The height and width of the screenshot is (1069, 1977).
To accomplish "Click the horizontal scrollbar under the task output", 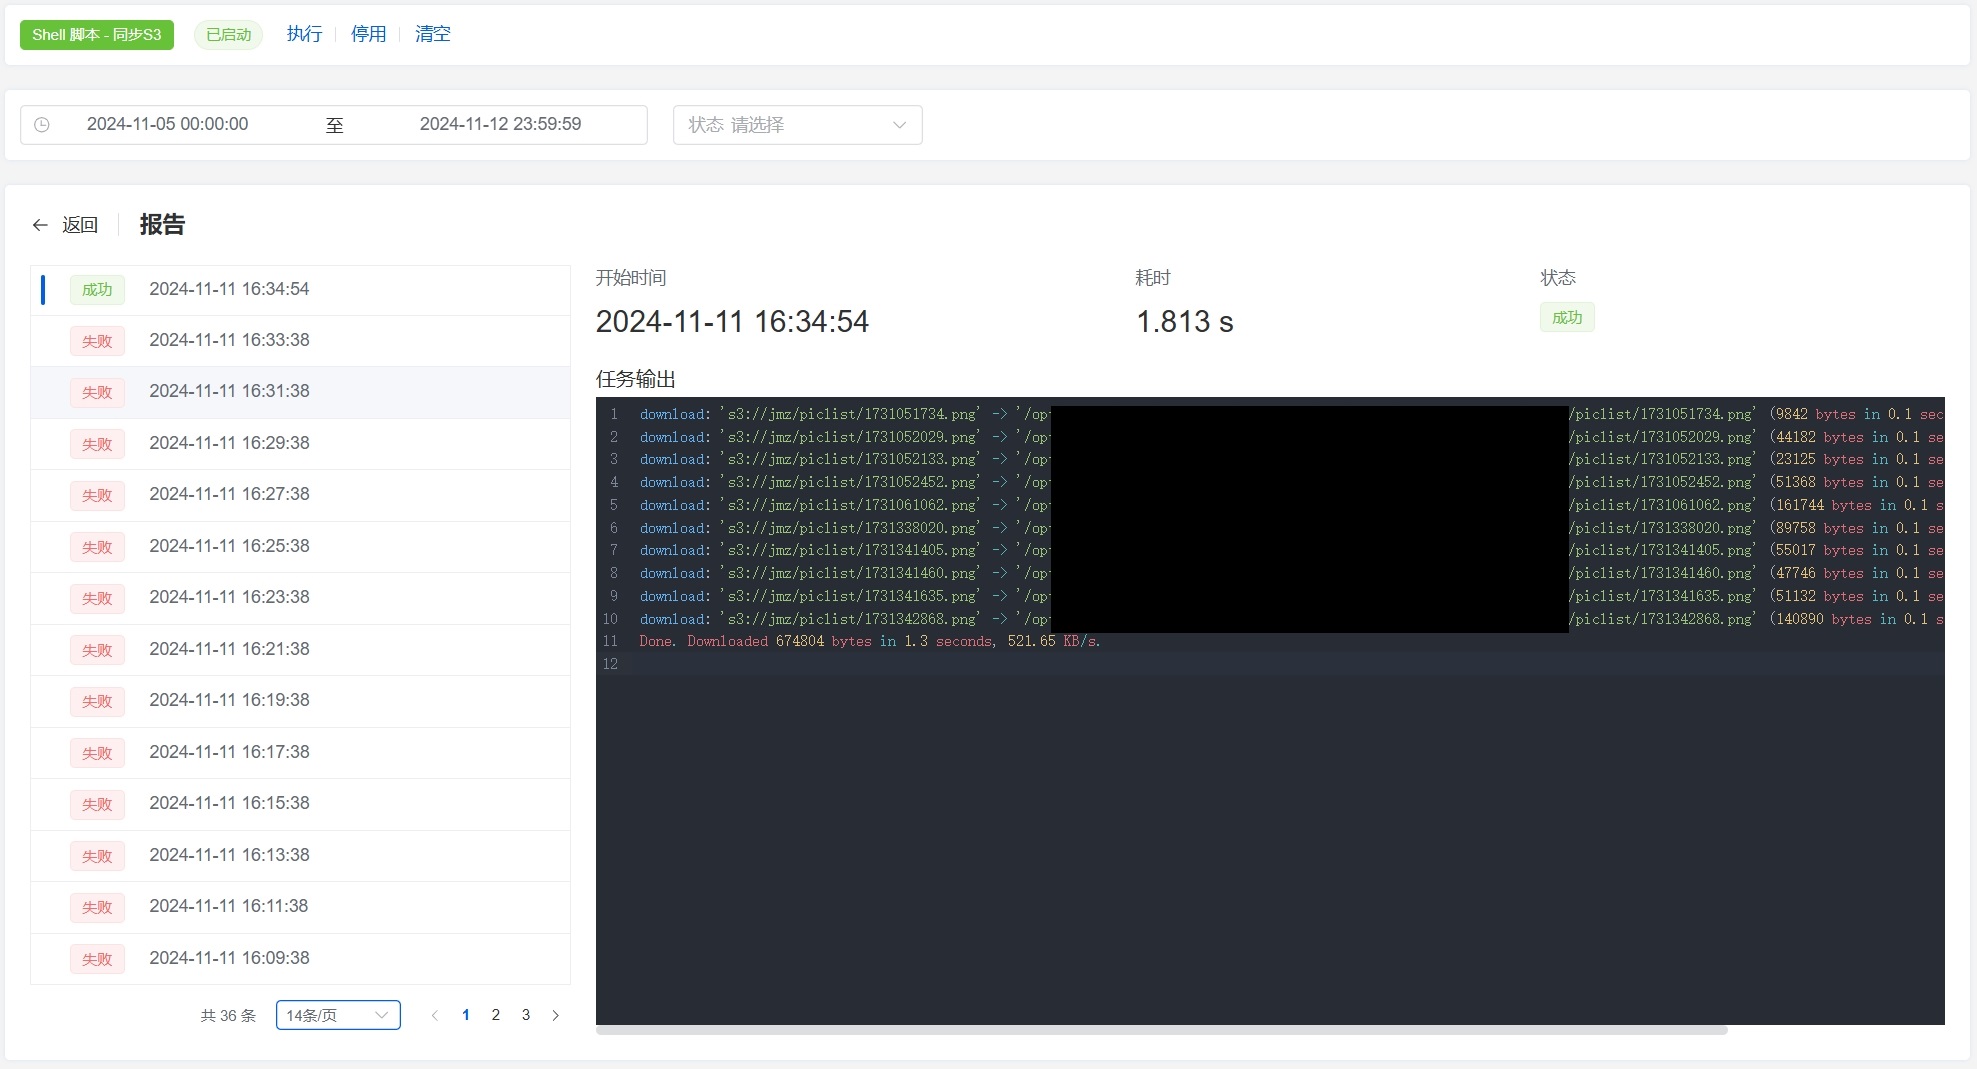I will coord(1161,1030).
